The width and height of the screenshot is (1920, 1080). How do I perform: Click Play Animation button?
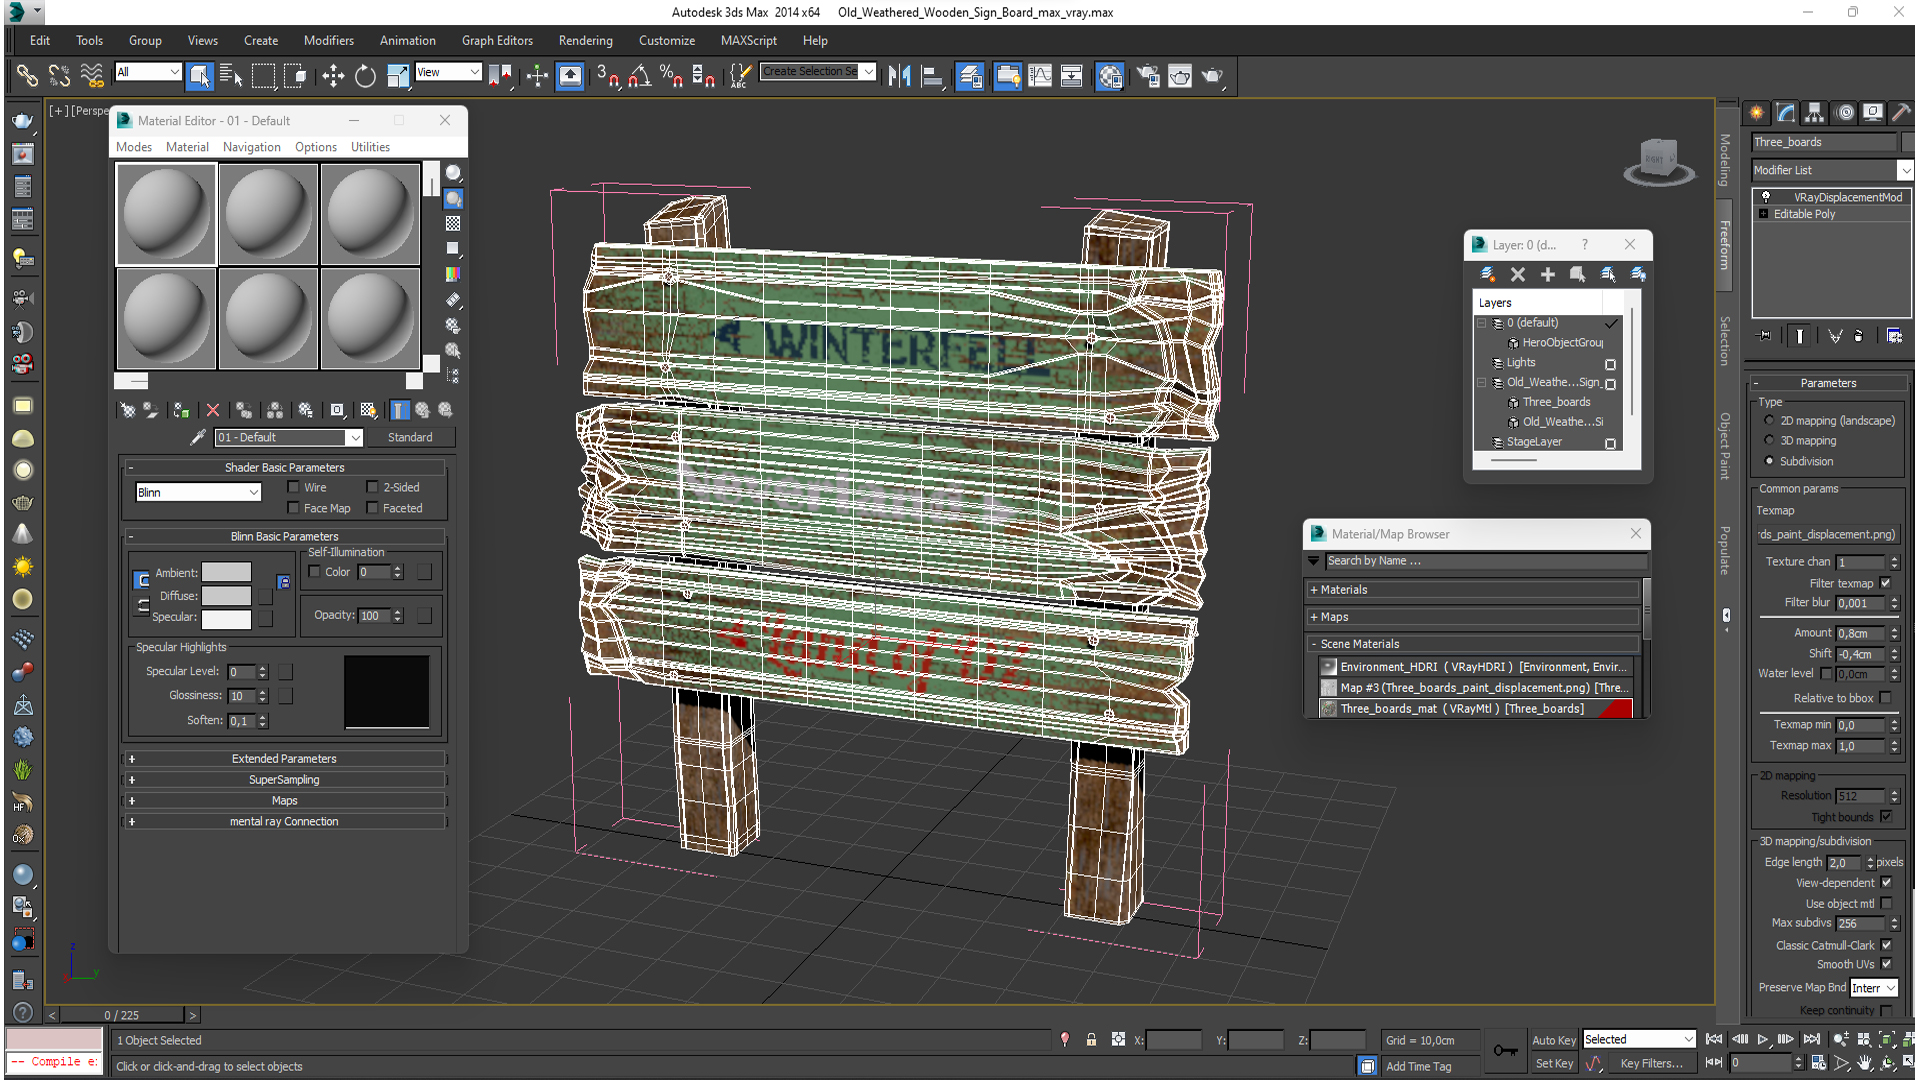1763,1040
